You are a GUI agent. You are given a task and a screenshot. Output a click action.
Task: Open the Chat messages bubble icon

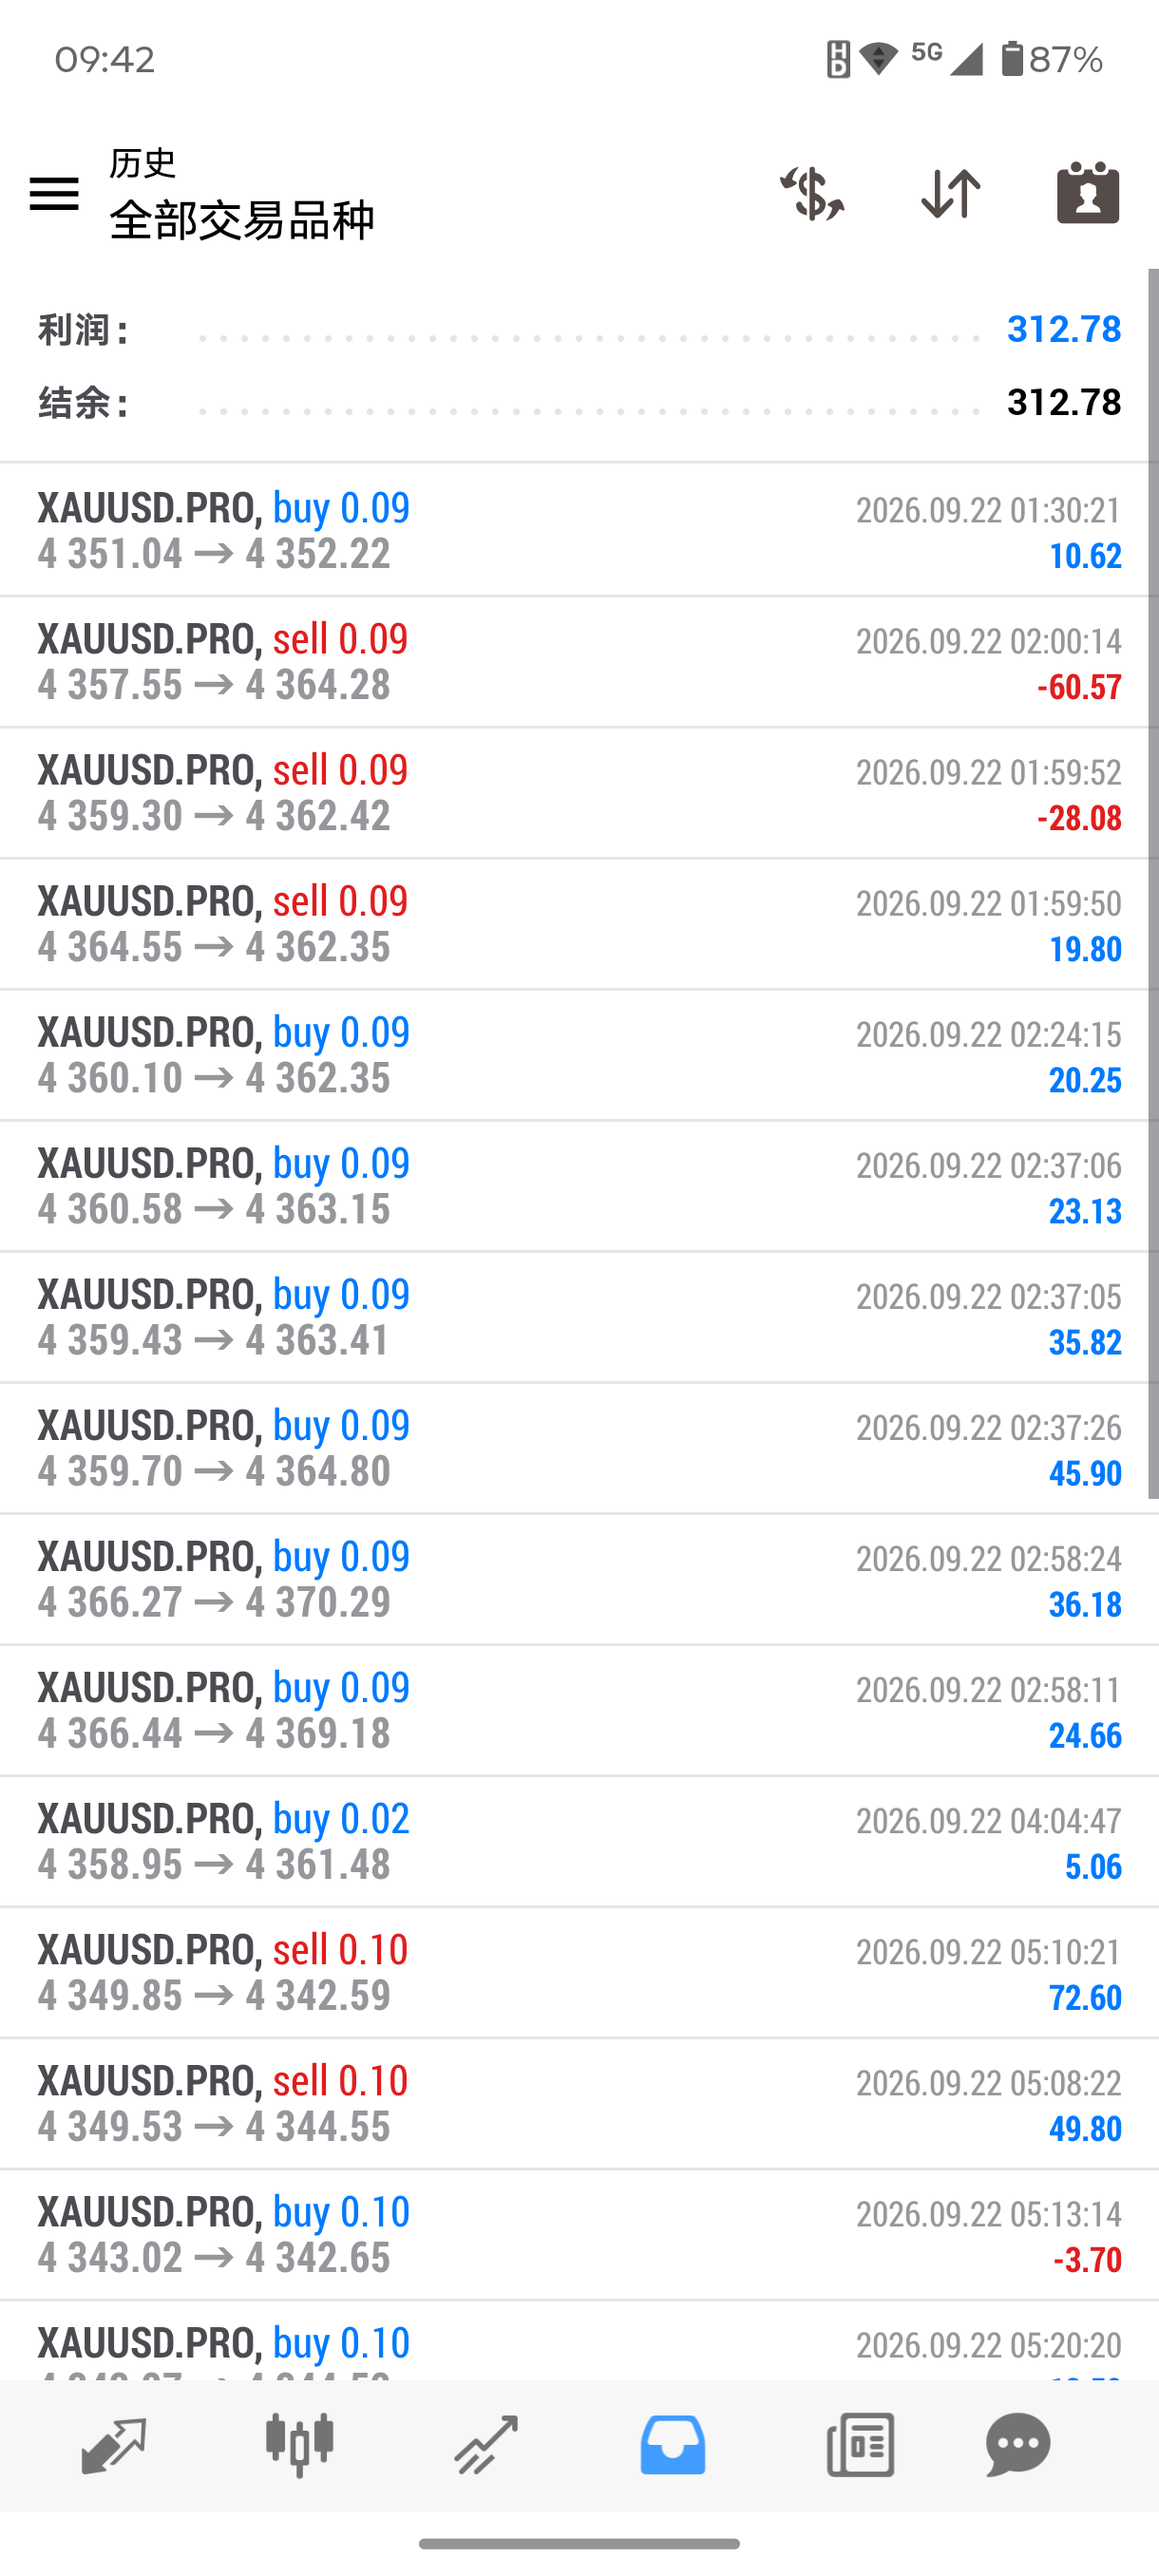tap(1018, 2445)
